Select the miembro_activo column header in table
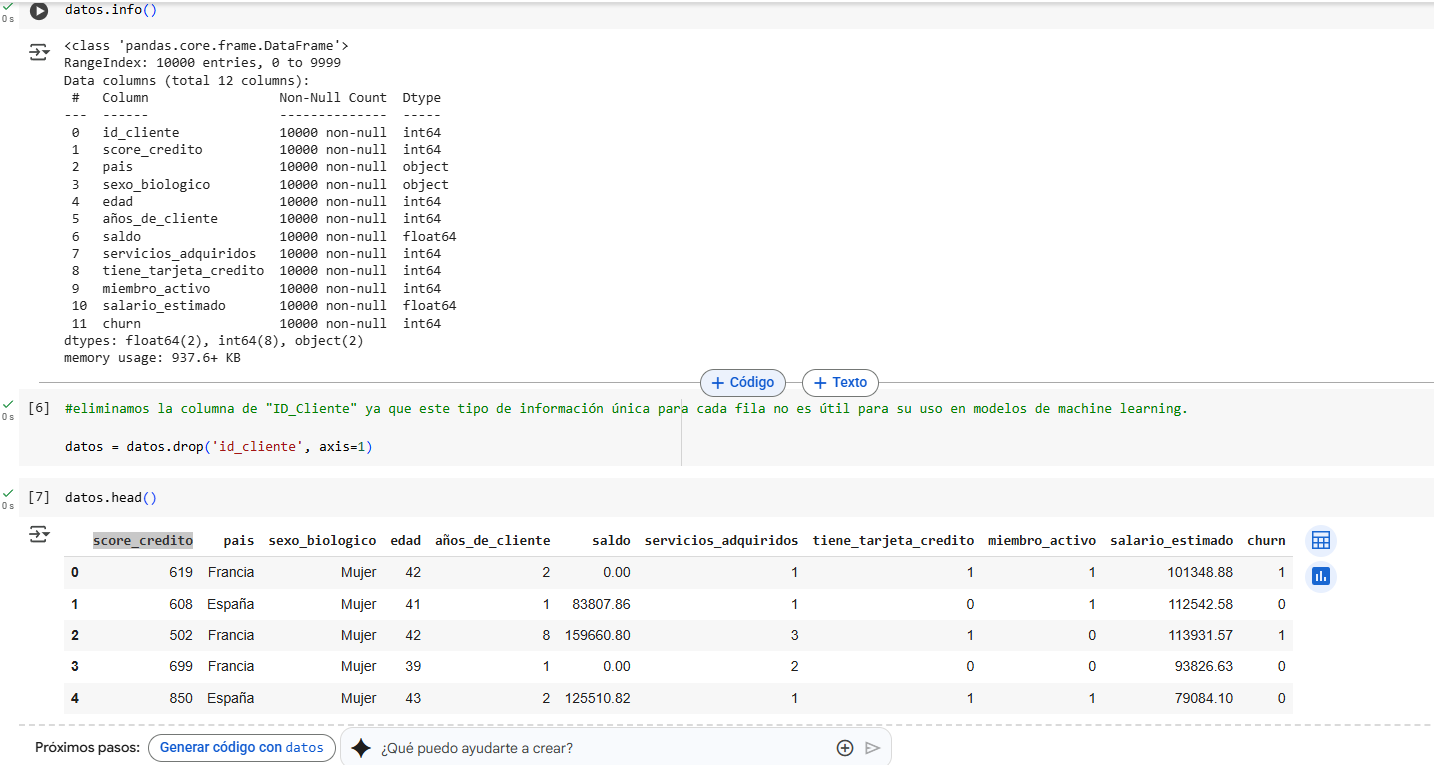This screenshot has width=1434, height=765. [x=1042, y=540]
